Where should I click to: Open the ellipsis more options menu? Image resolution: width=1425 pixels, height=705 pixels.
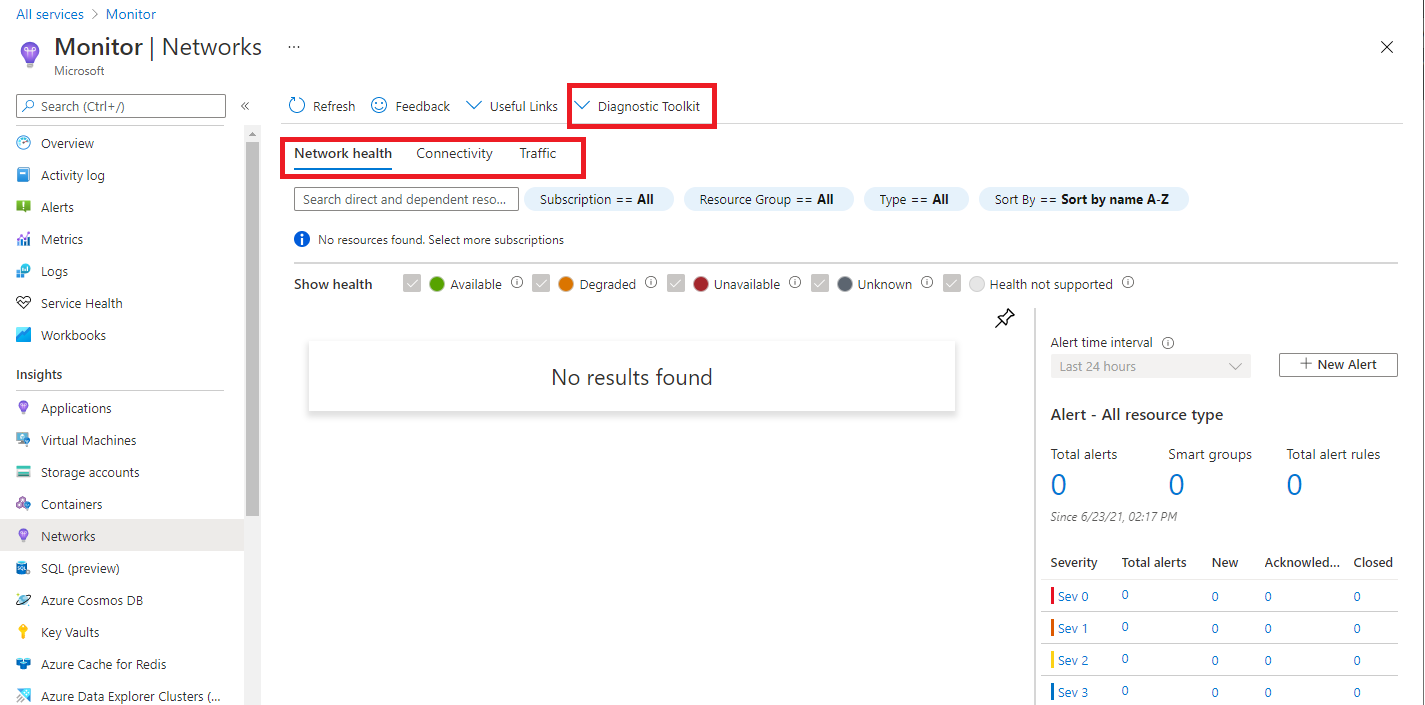pos(294,47)
